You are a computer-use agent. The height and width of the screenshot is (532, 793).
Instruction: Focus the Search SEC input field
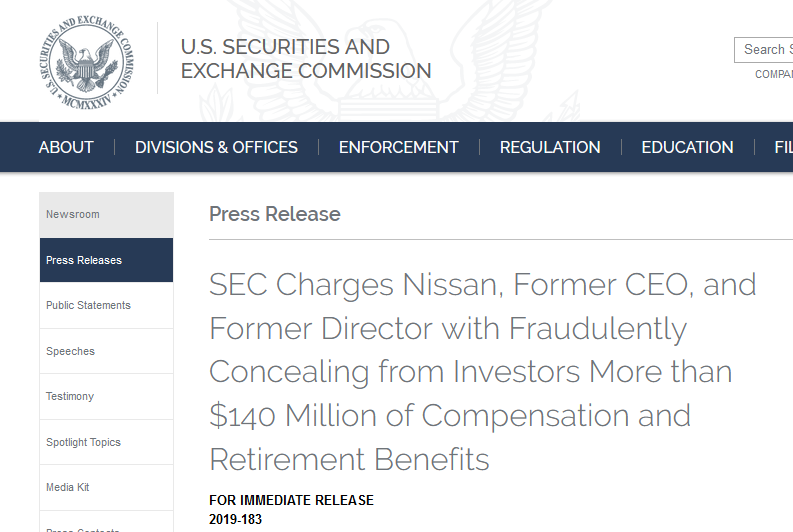766,49
